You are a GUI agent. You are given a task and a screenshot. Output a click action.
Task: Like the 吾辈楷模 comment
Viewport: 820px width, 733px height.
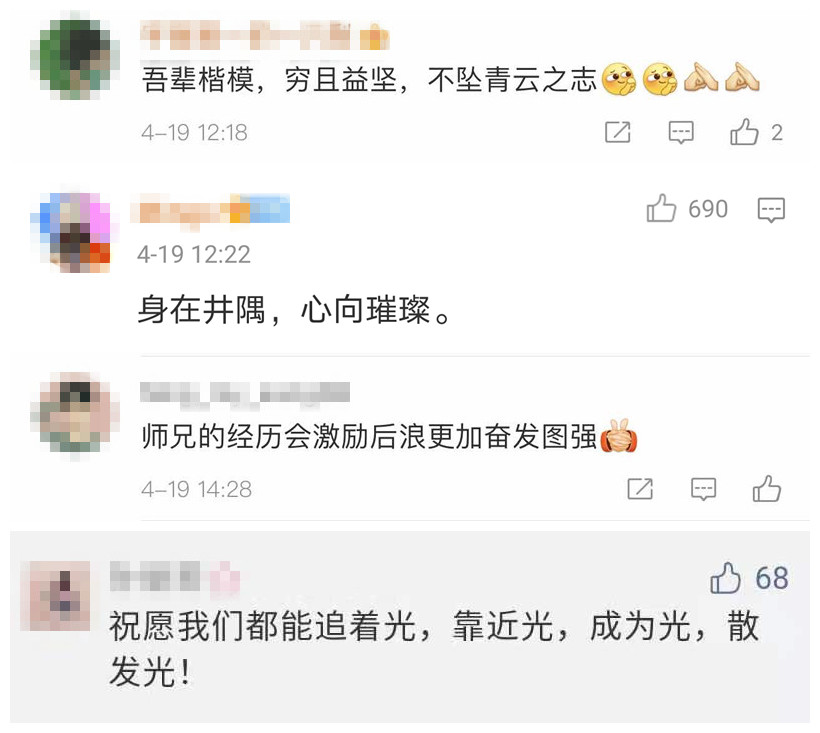pyautogui.click(x=744, y=132)
